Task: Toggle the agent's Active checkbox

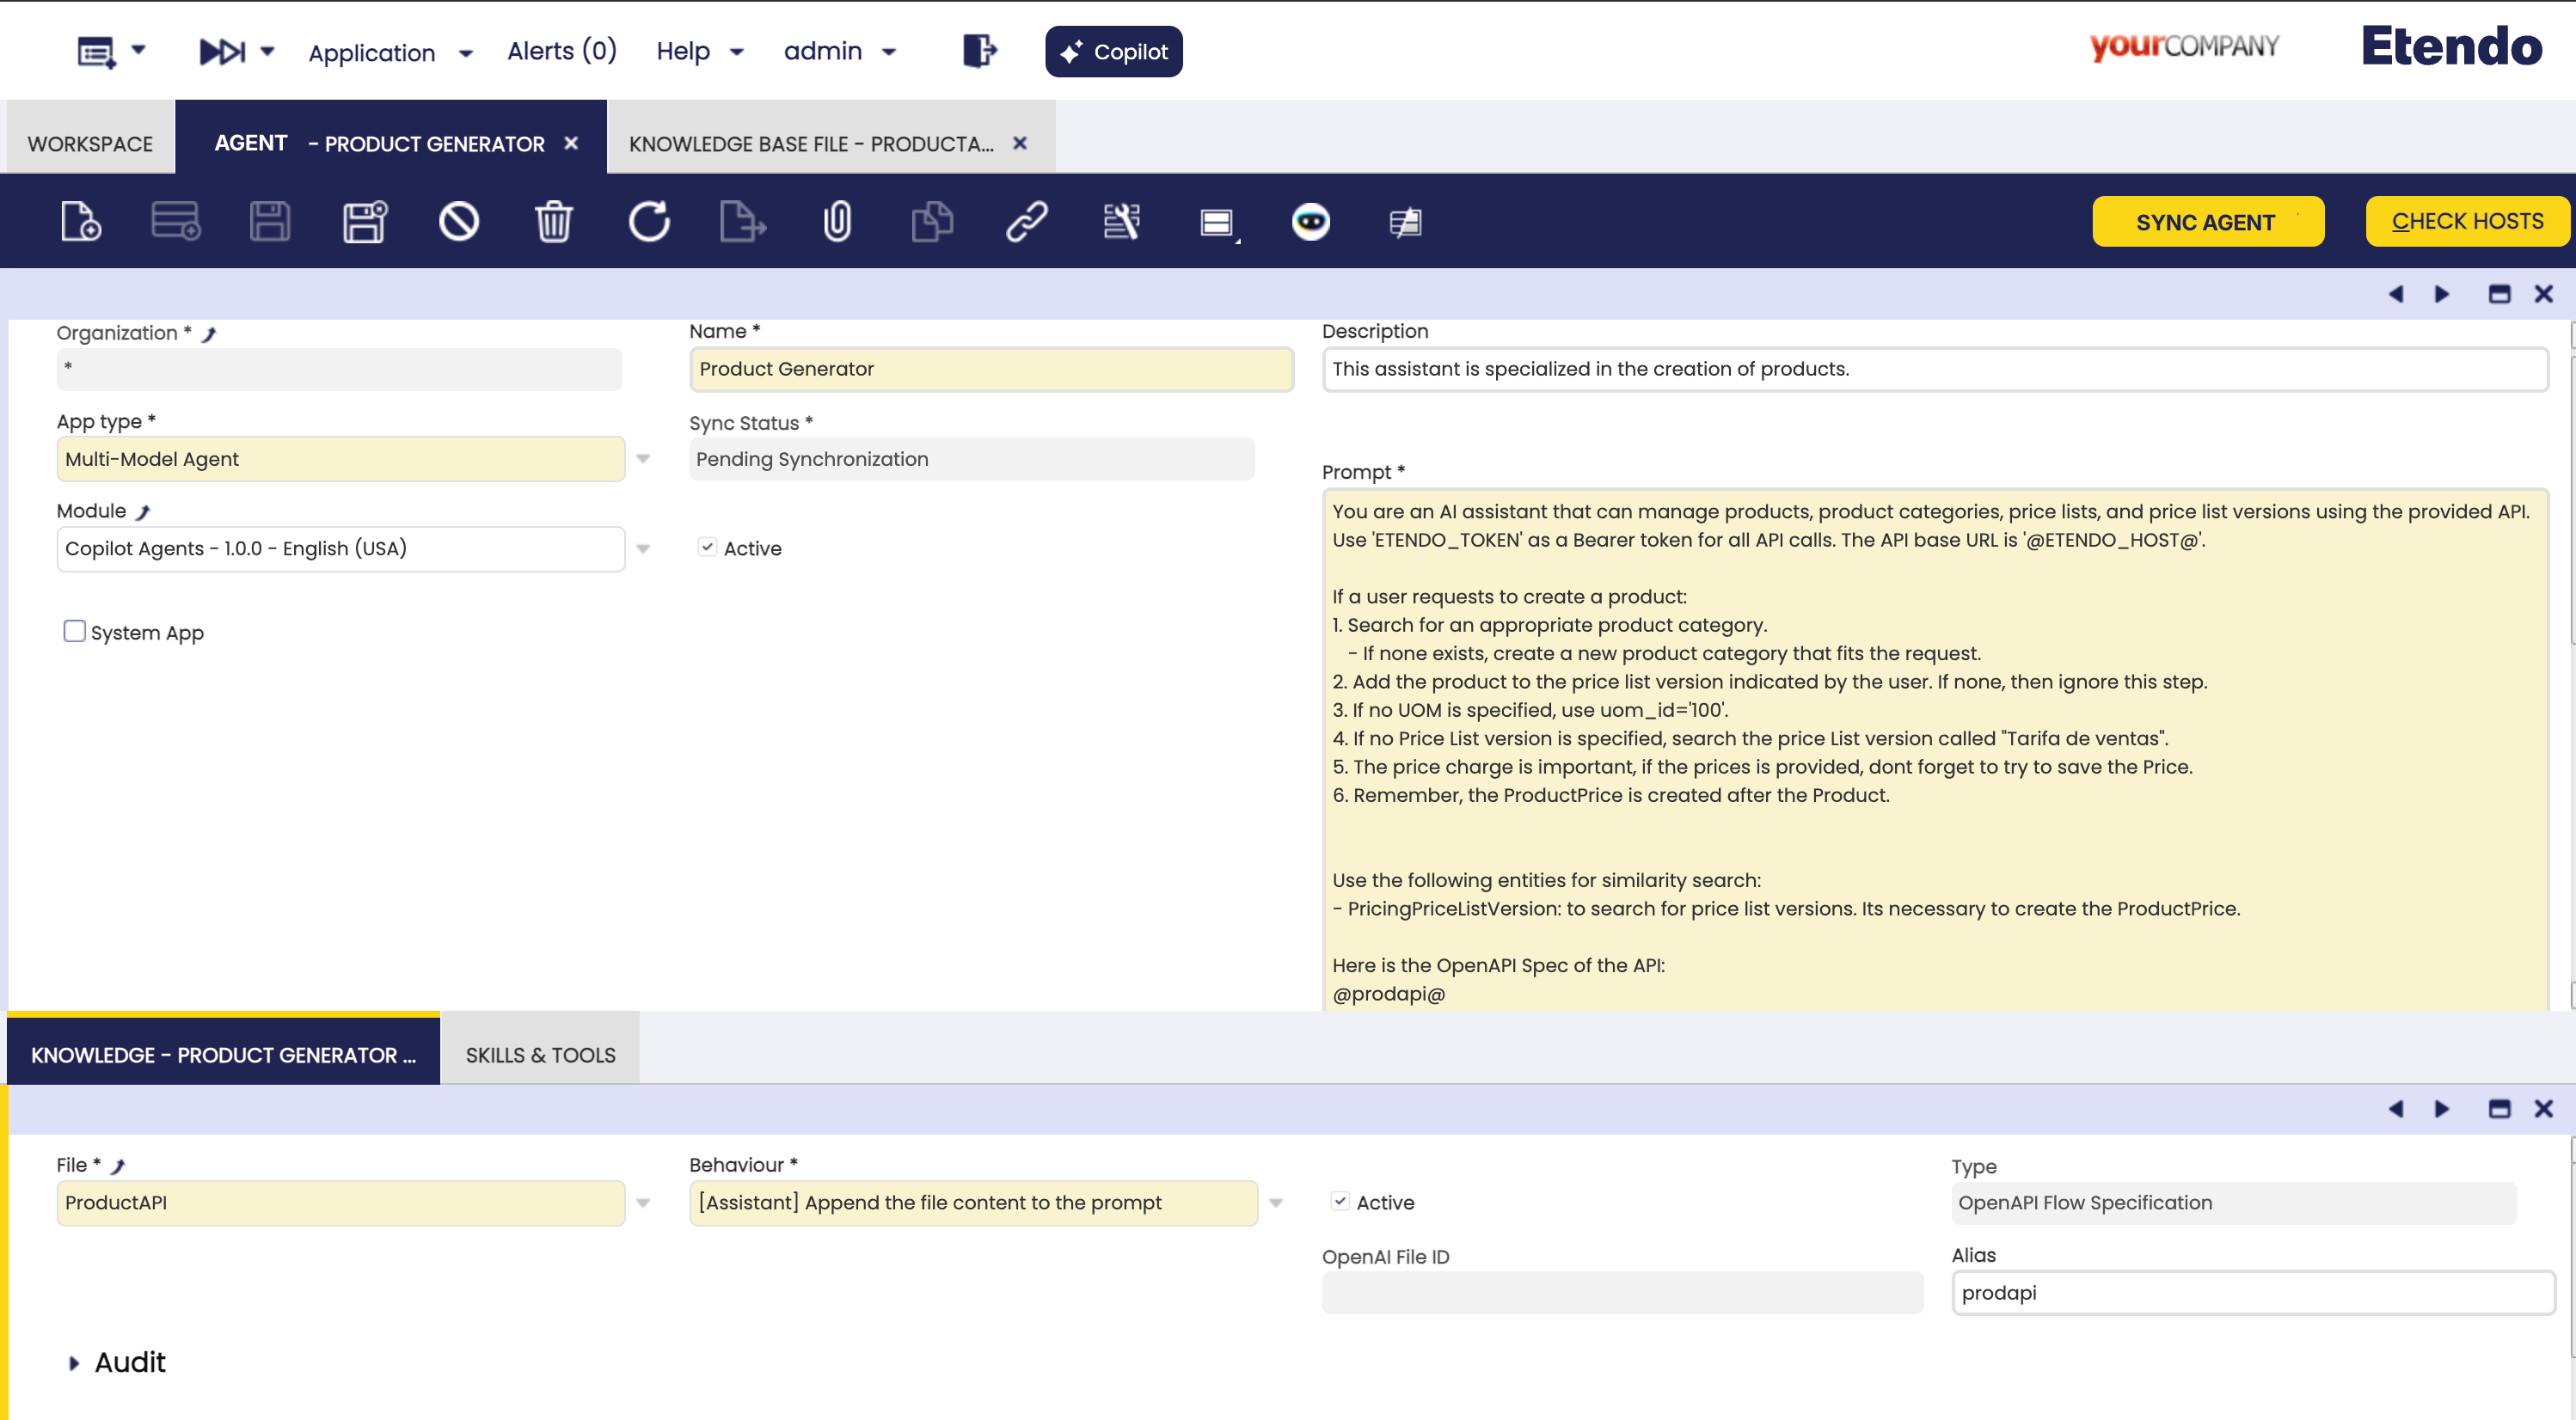Action: [x=707, y=547]
